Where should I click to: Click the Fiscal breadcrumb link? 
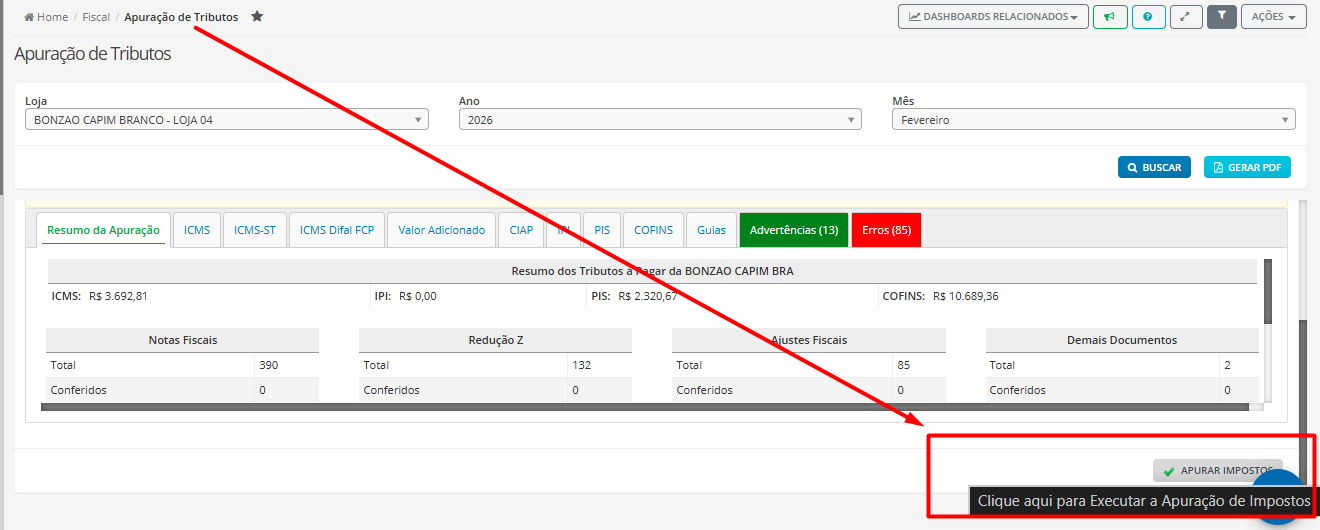[96, 17]
